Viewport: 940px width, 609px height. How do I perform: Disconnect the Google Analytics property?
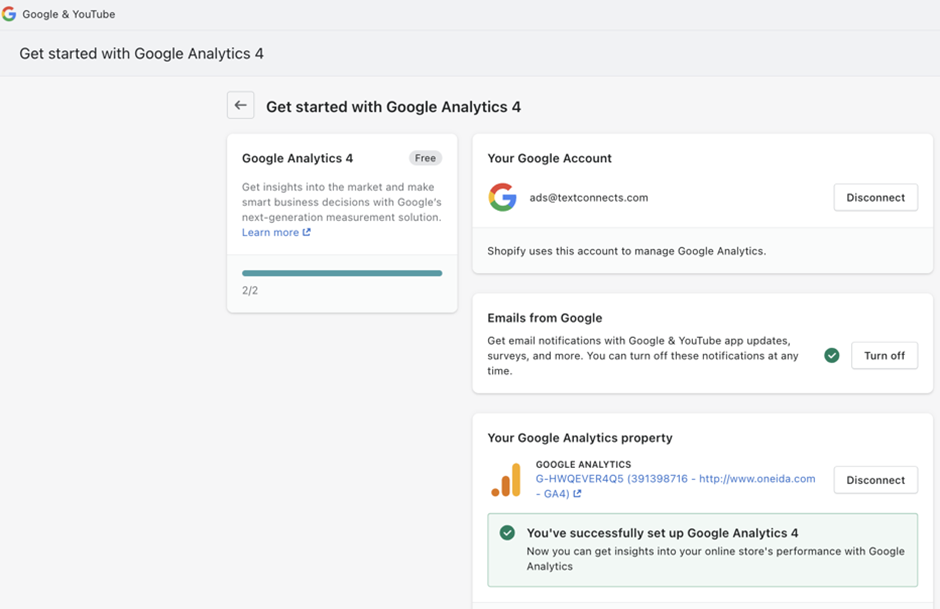tap(875, 480)
